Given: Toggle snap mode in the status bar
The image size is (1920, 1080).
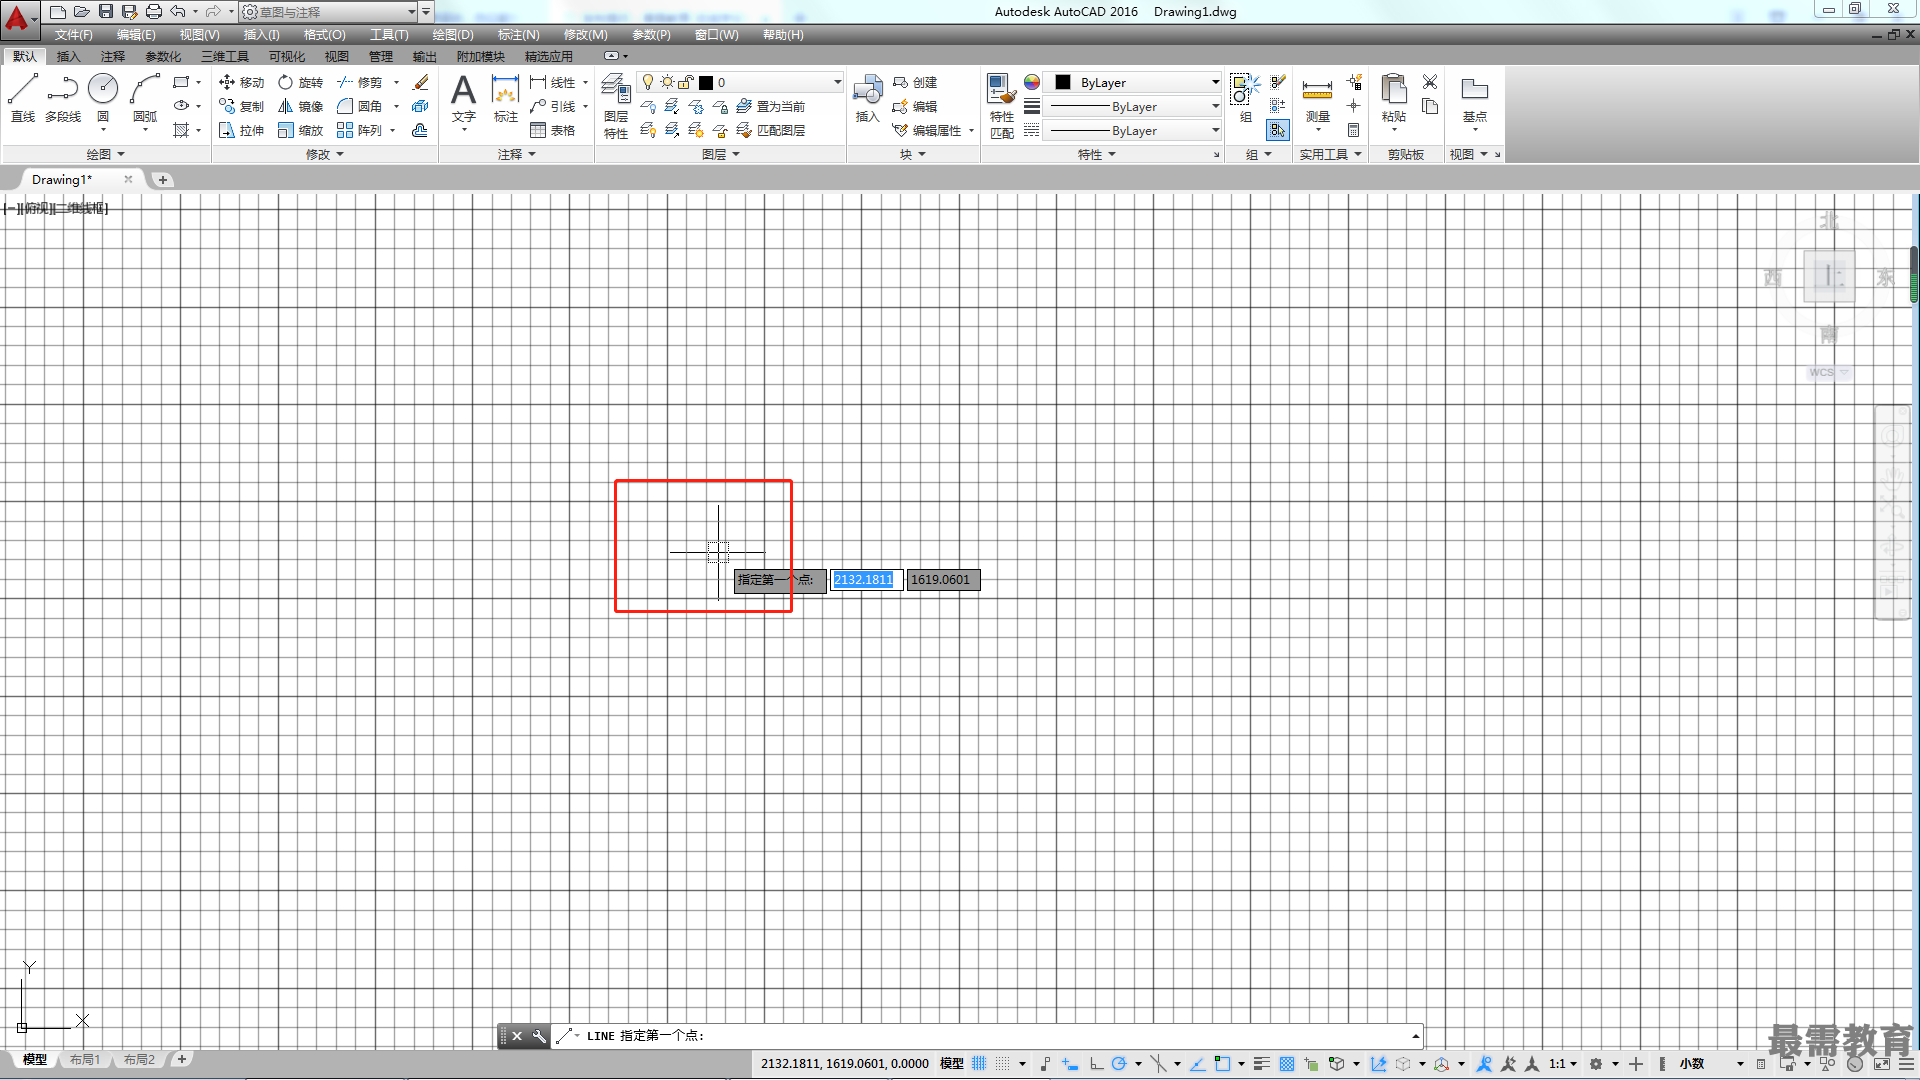Looking at the screenshot, I should 1003,1063.
